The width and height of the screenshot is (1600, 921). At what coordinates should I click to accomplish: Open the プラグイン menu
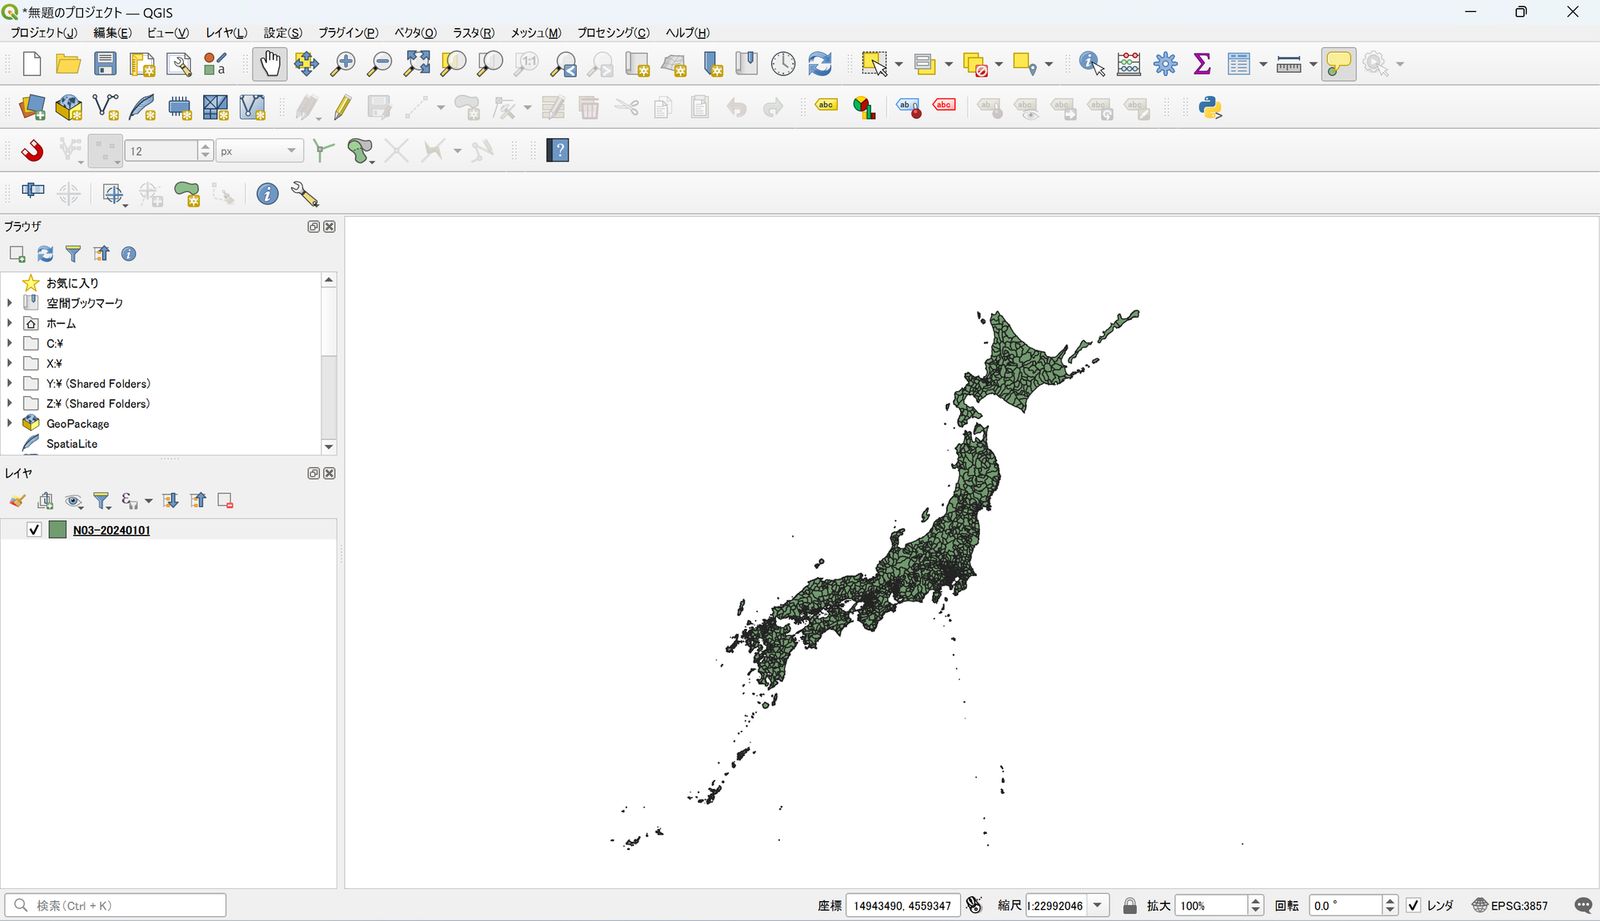[x=348, y=33]
